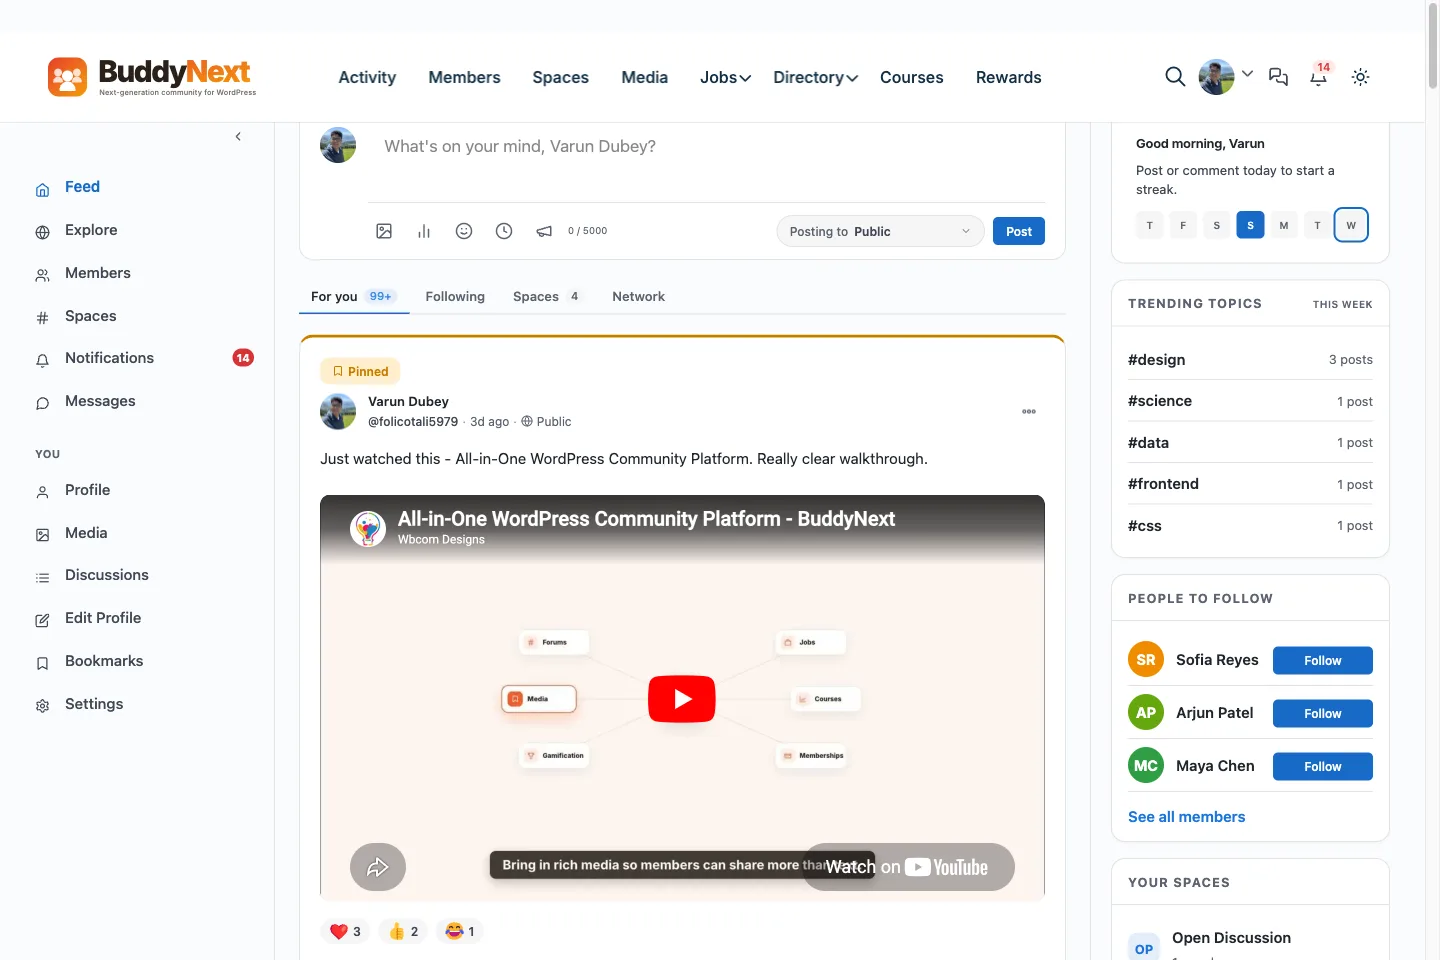
Task: Click See all members link
Action: click(1186, 817)
